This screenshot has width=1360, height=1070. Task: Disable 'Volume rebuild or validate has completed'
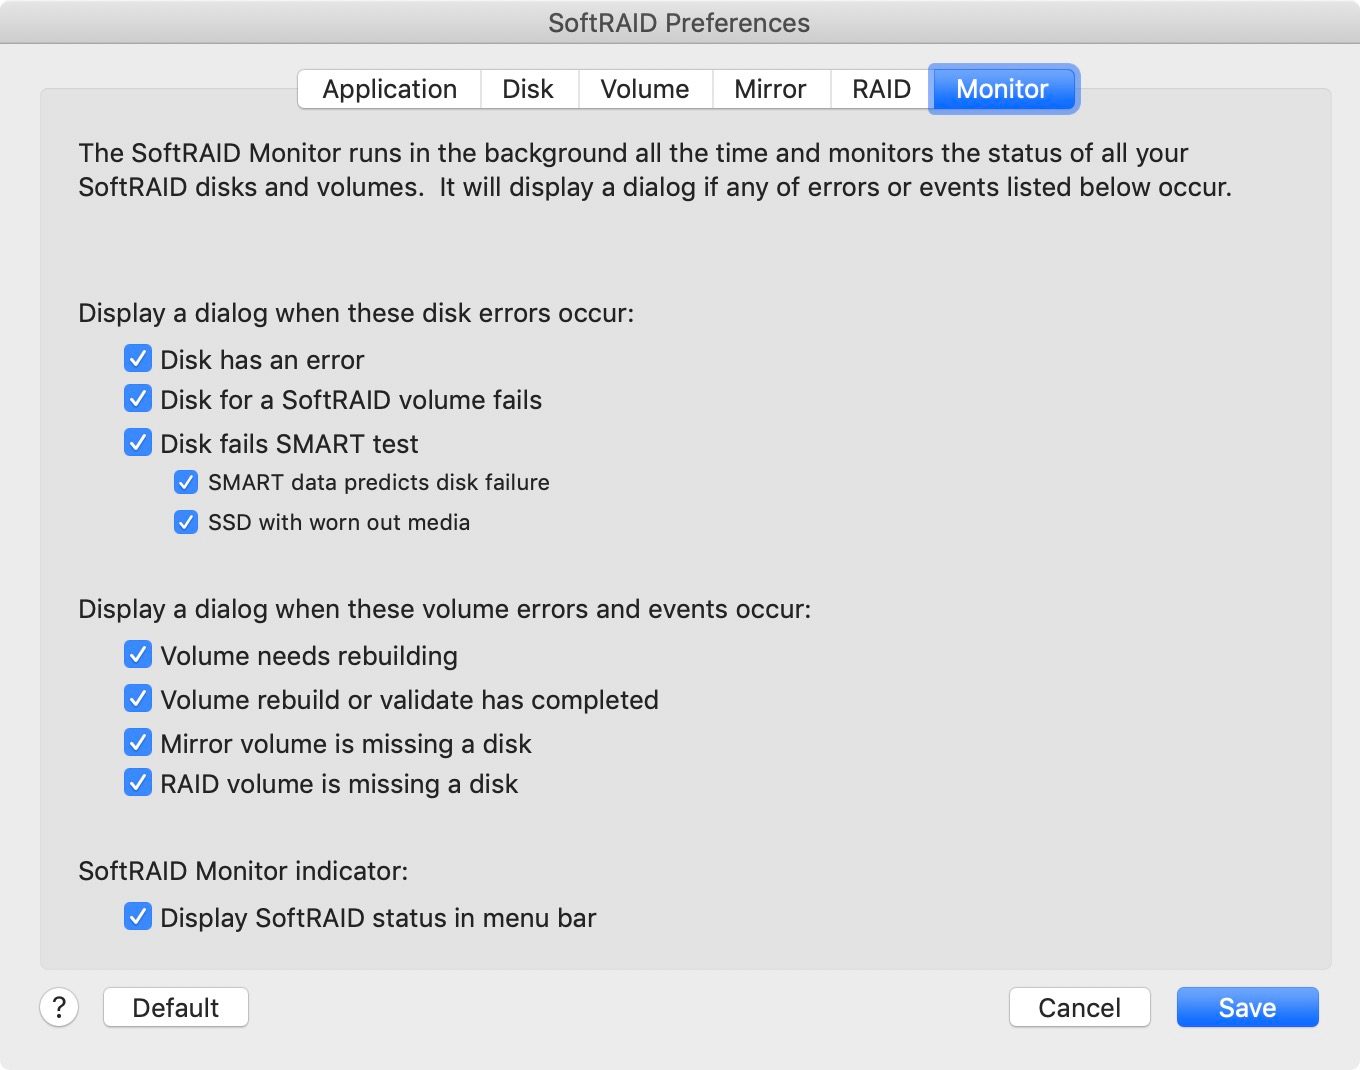coord(138,698)
